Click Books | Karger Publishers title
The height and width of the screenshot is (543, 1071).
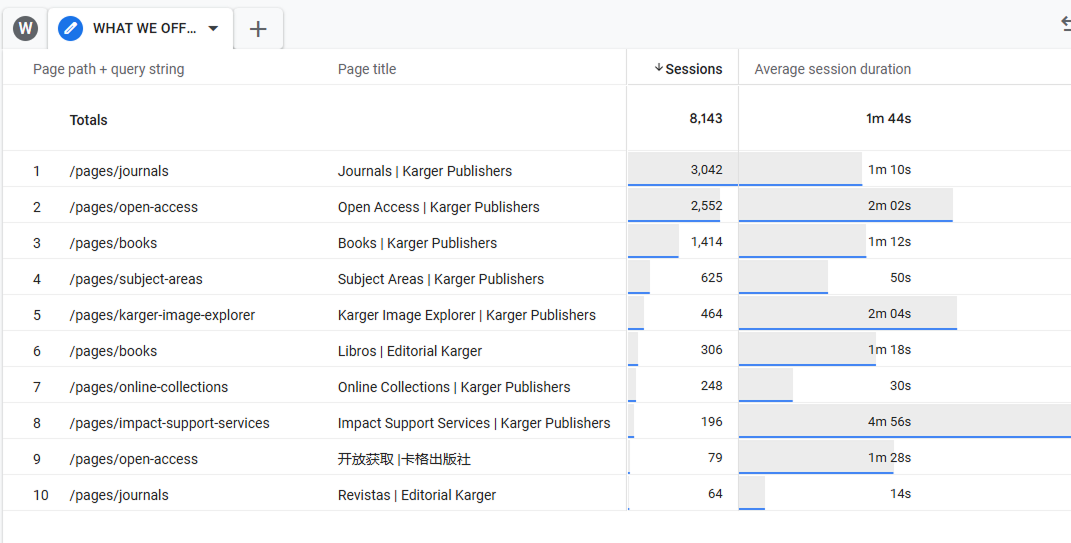[417, 243]
